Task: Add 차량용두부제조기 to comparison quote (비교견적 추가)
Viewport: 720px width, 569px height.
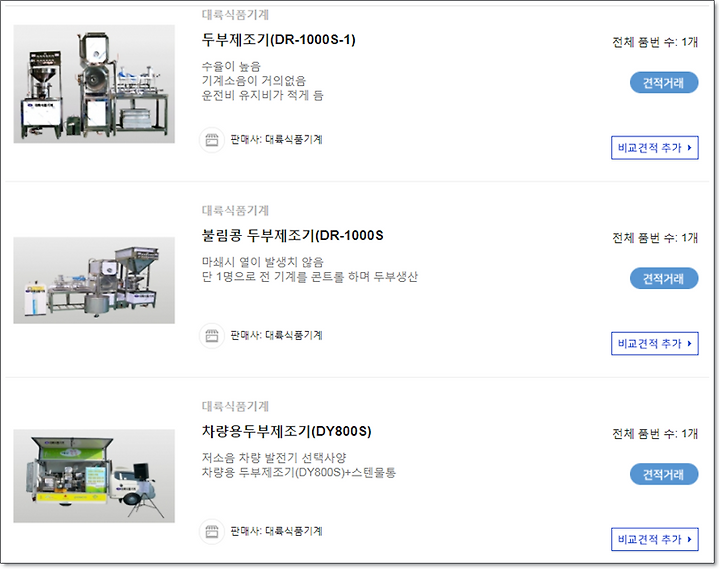Action: pos(654,539)
